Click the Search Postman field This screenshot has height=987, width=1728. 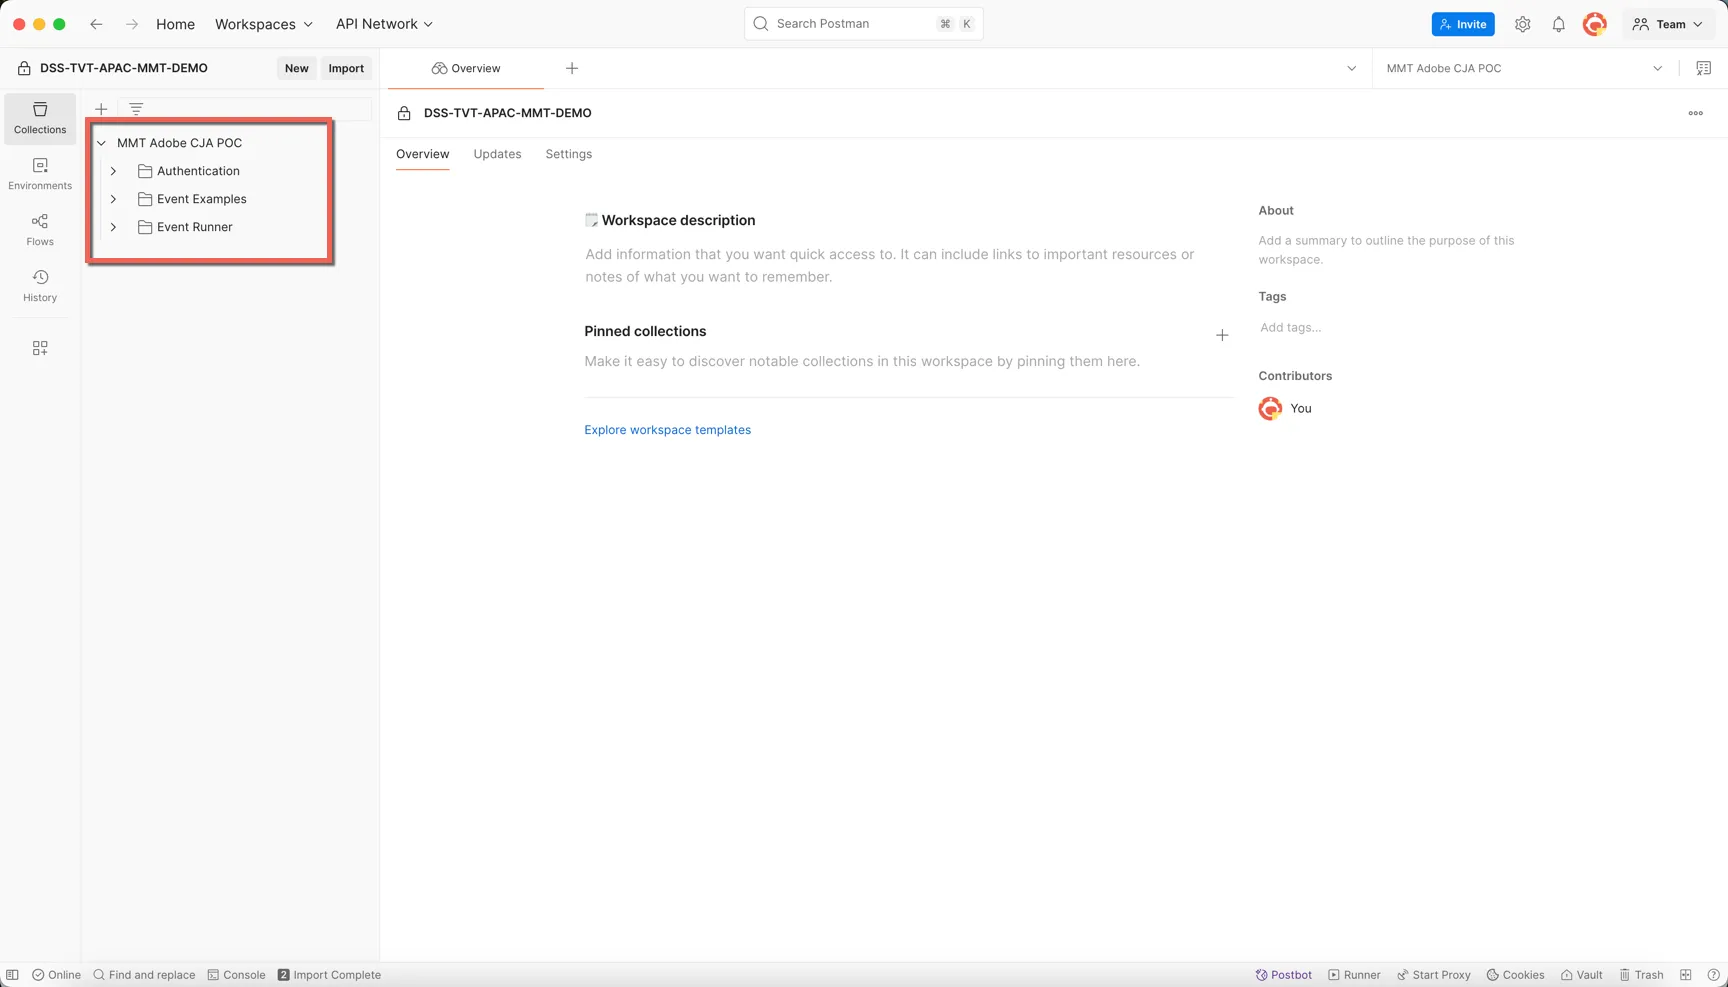point(863,24)
